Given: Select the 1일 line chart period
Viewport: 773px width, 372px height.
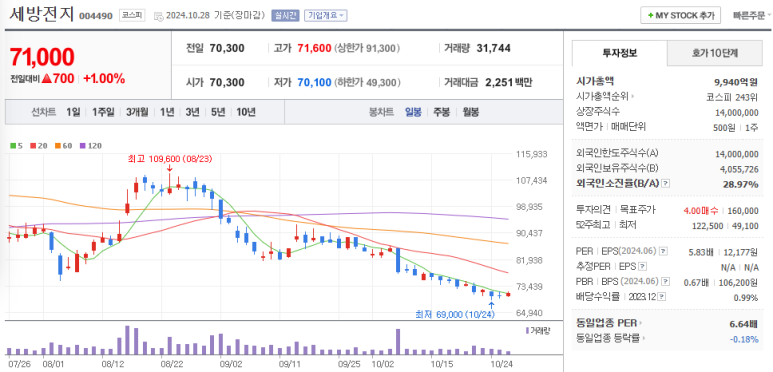Looking at the screenshot, I should coord(73,112).
